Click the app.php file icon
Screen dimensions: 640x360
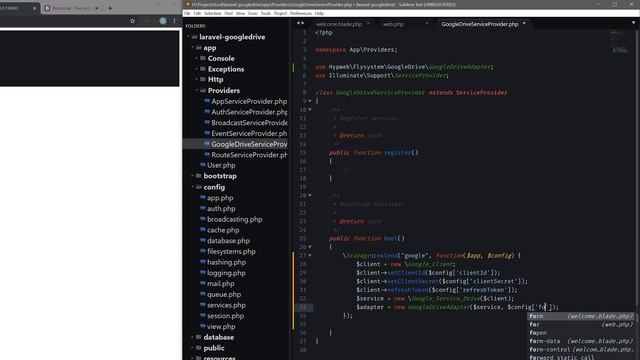click(203, 198)
